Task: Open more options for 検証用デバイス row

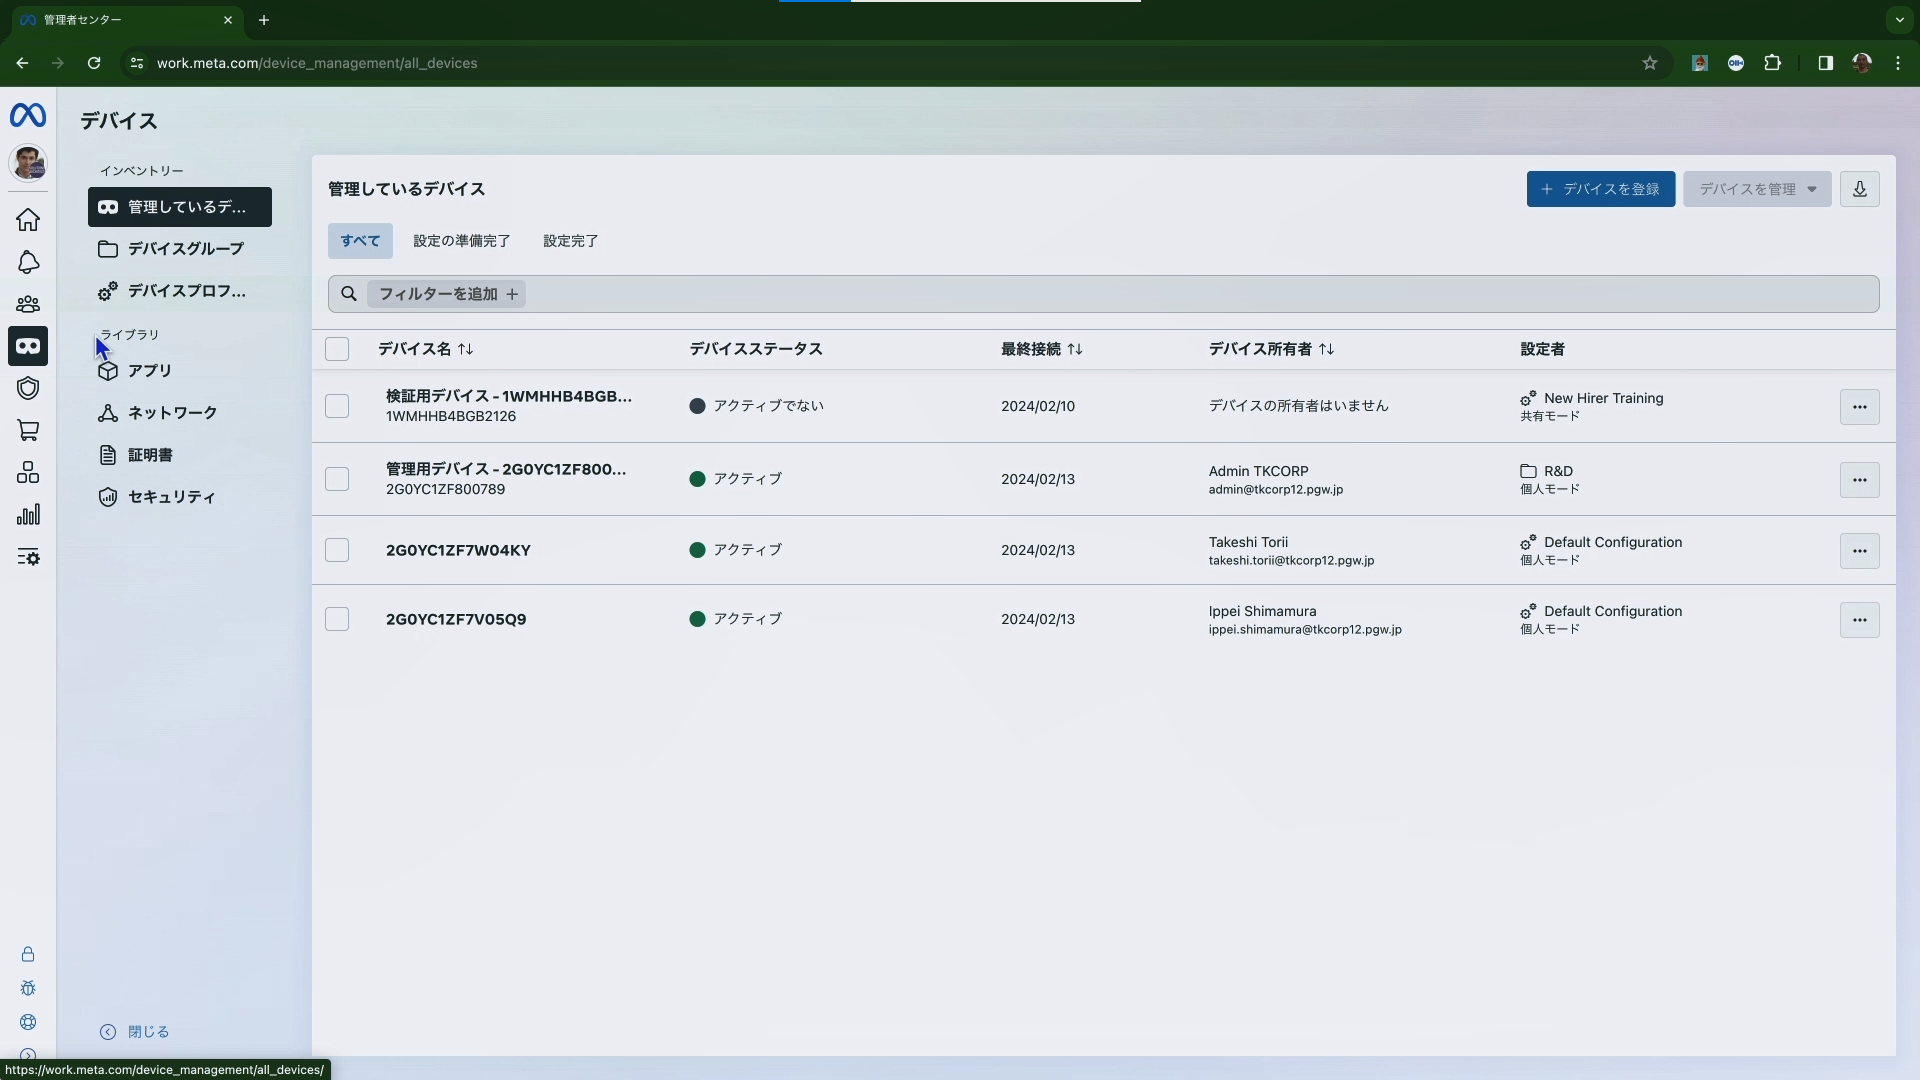Action: tap(1859, 407)
